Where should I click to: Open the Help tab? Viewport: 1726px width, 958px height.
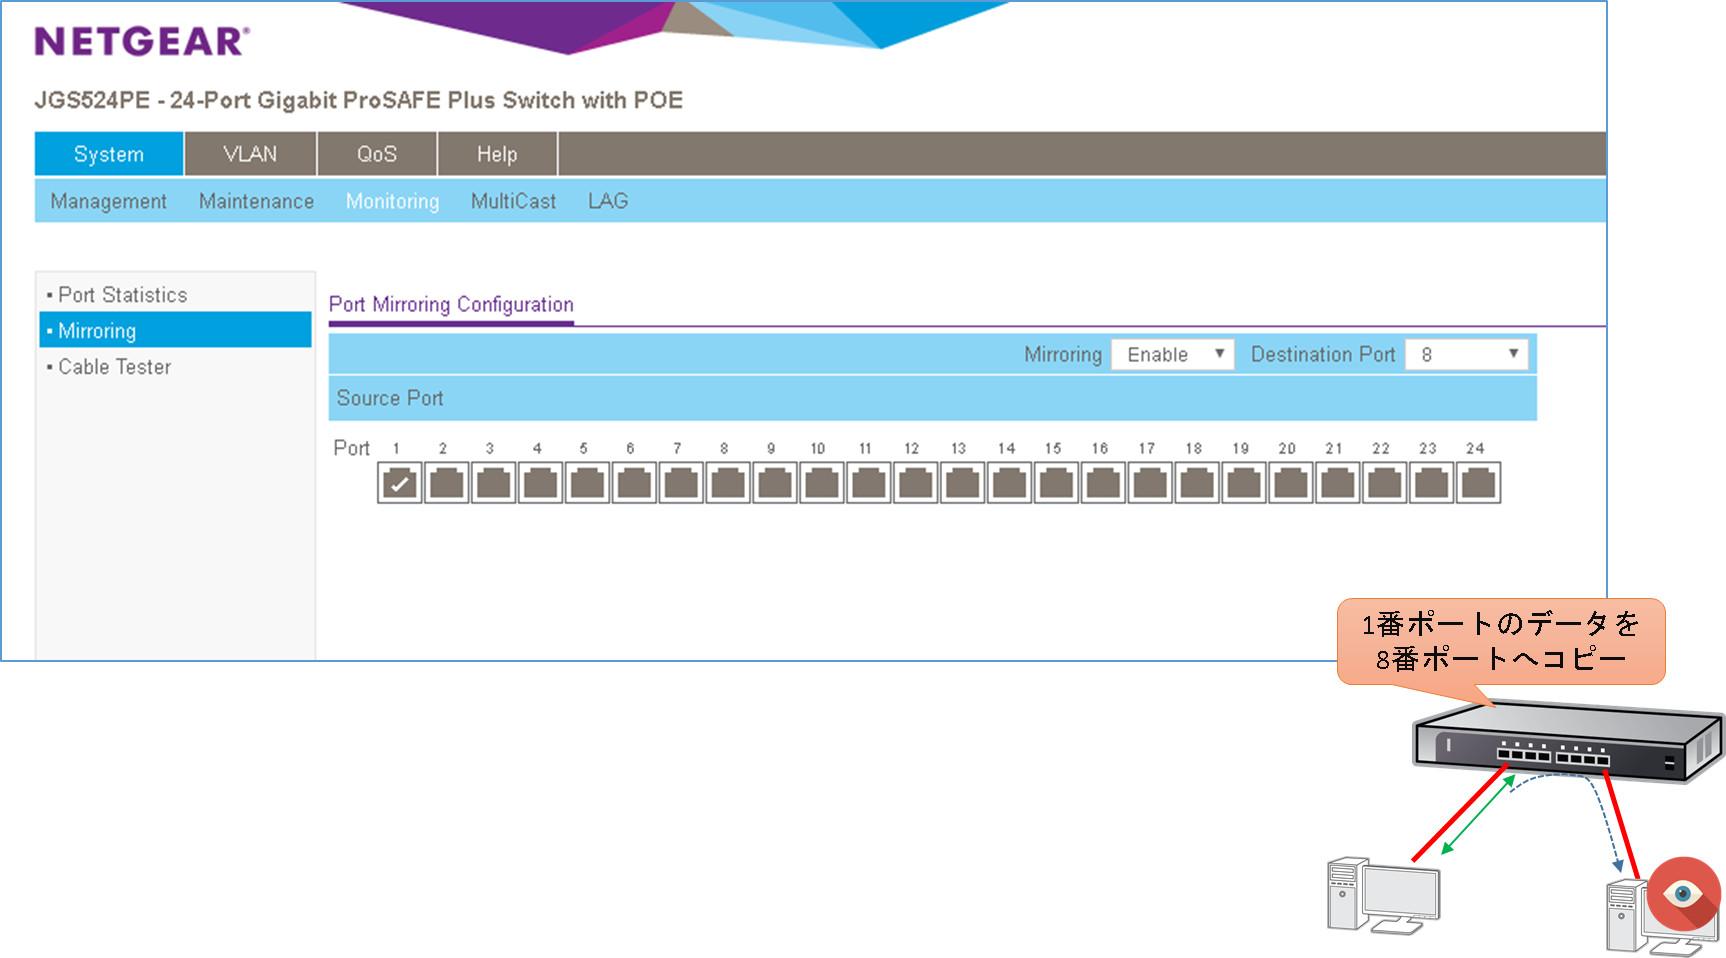497,154
